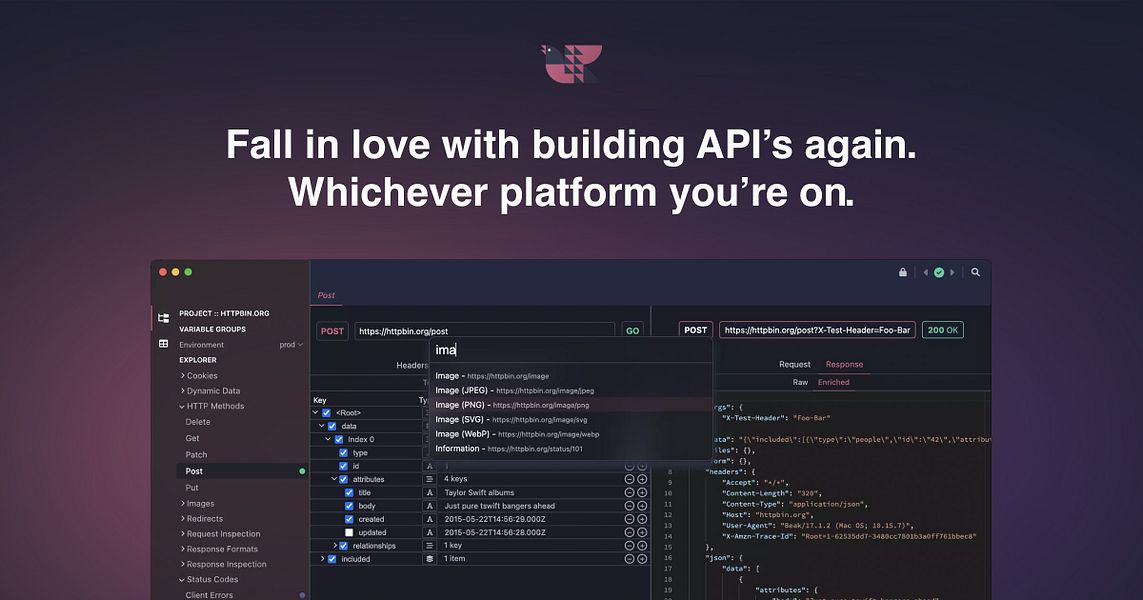Add a row after updated with plus icon
Screen dimensions: 1143x600
tap(642, 532)
